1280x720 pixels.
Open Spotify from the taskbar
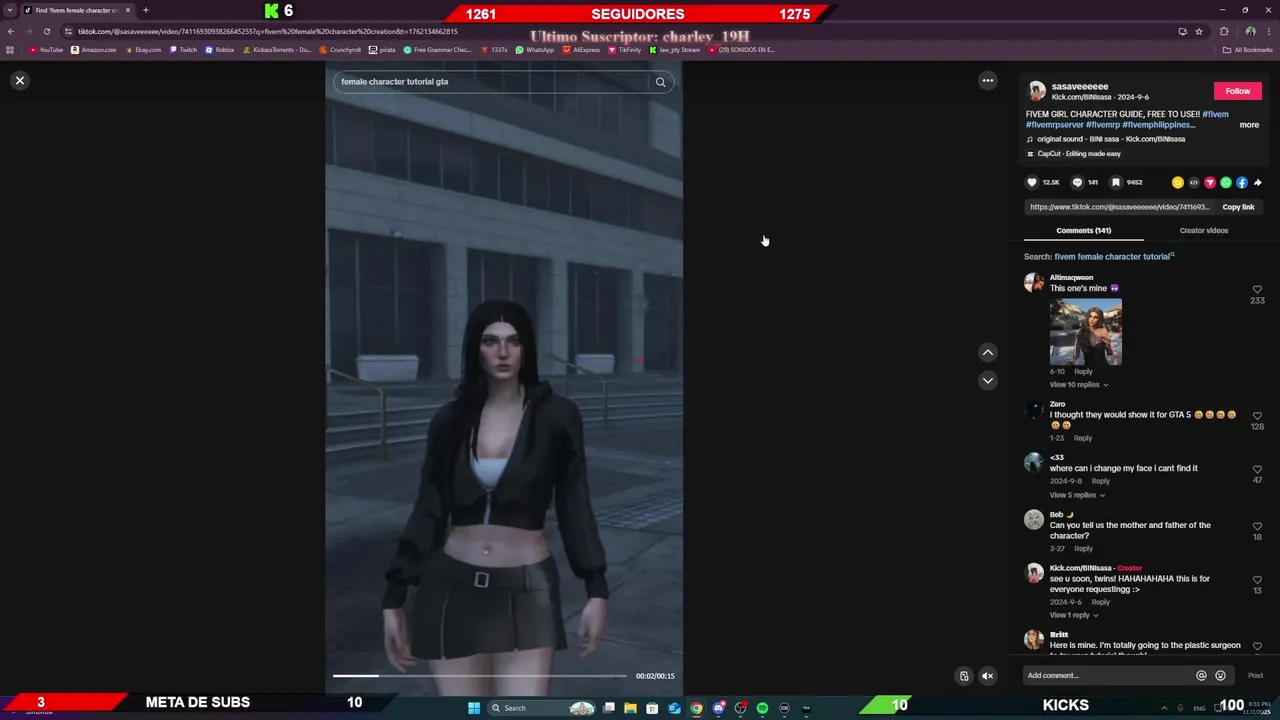point(762,708)
